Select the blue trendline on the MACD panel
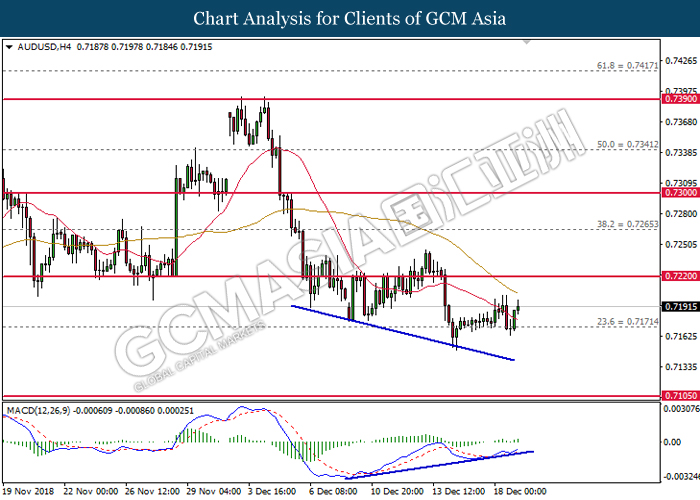Image resolution: width=700 pixels, height=500 pixels. [x=439, y=465]
